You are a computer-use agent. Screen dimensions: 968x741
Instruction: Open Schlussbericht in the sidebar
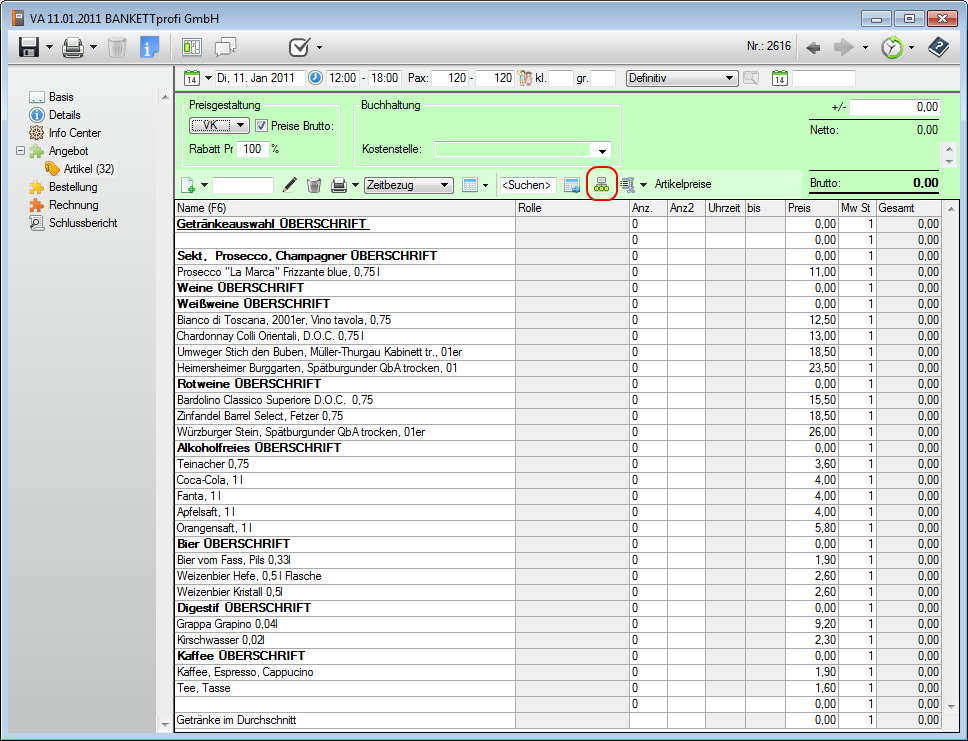[82, 223]
